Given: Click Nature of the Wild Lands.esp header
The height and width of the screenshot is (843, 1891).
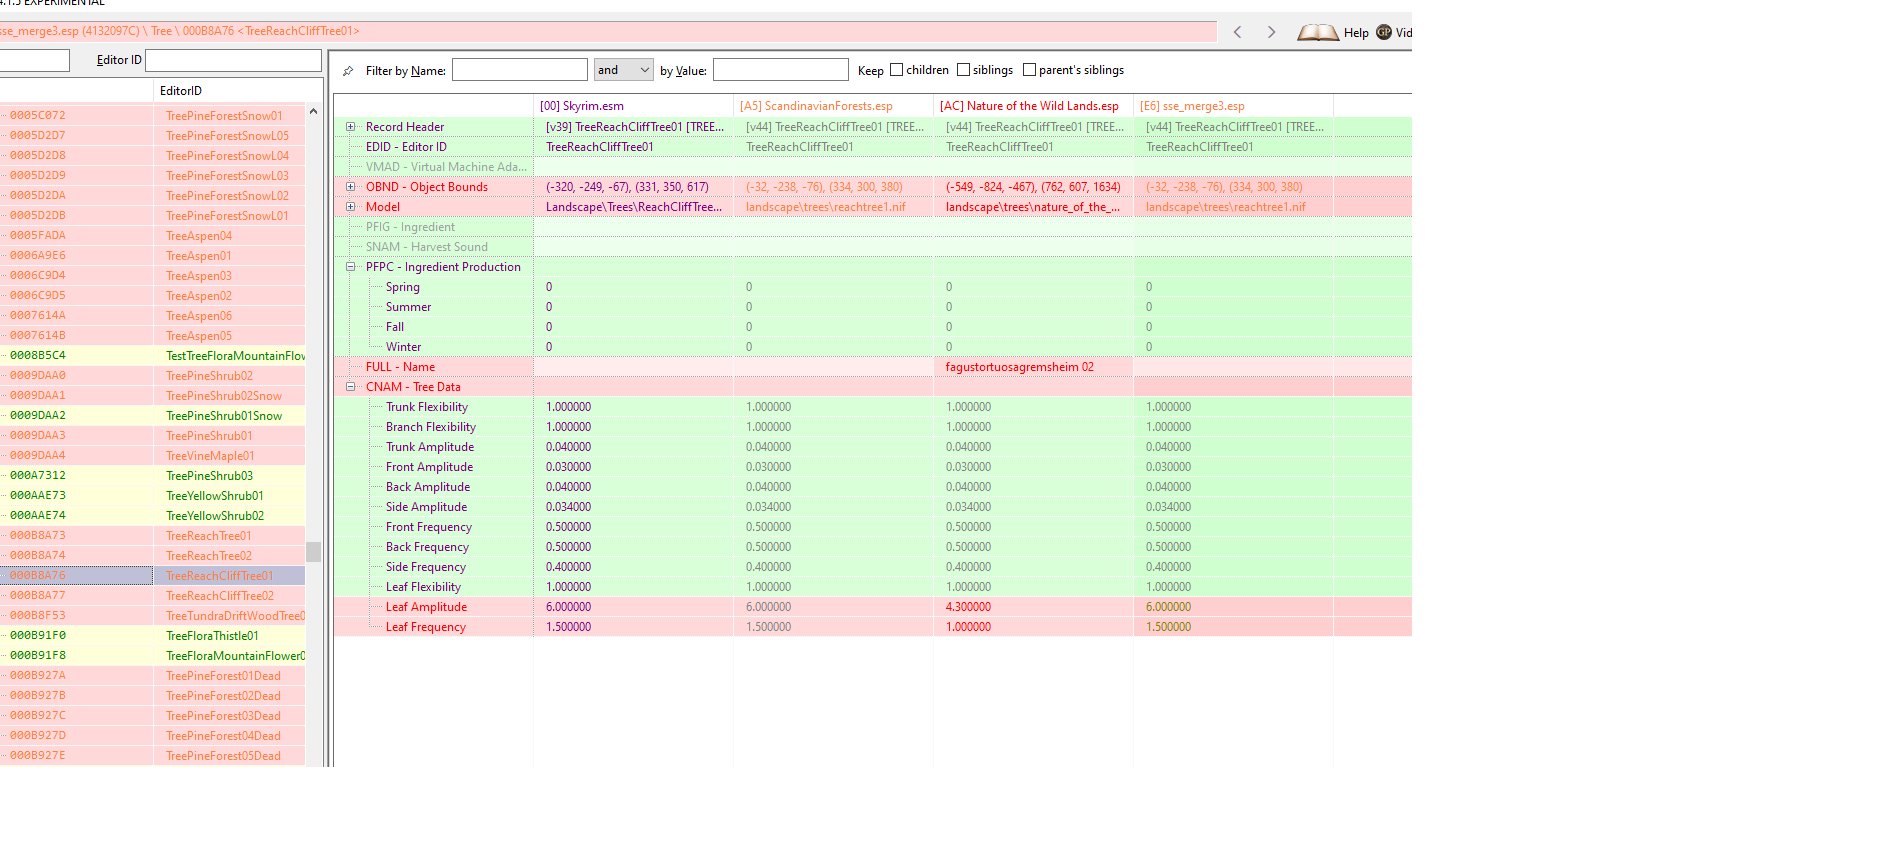Looking at the screenshot, I should (1033, 106).
